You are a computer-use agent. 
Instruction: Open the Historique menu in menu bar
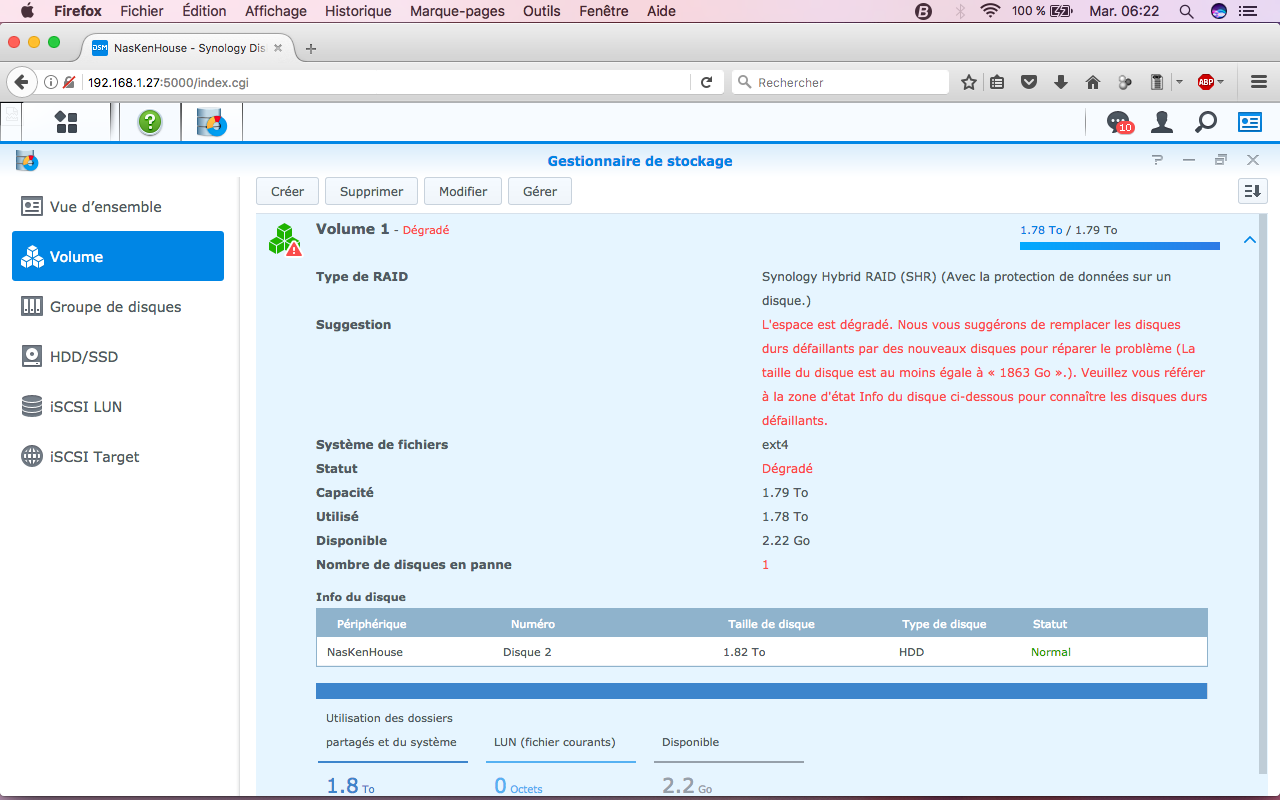click(358, 11)
